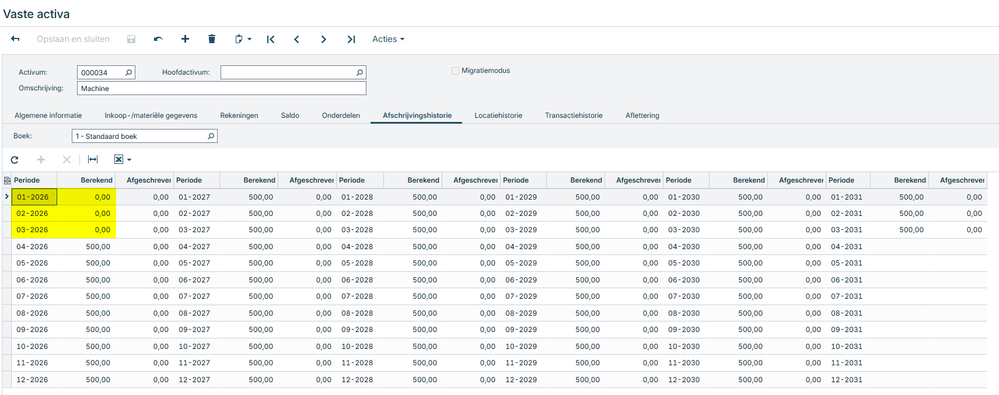Click the grid delete row X icon
The width and height of the screenshot is (999, 395).
(x=66, y=160)
